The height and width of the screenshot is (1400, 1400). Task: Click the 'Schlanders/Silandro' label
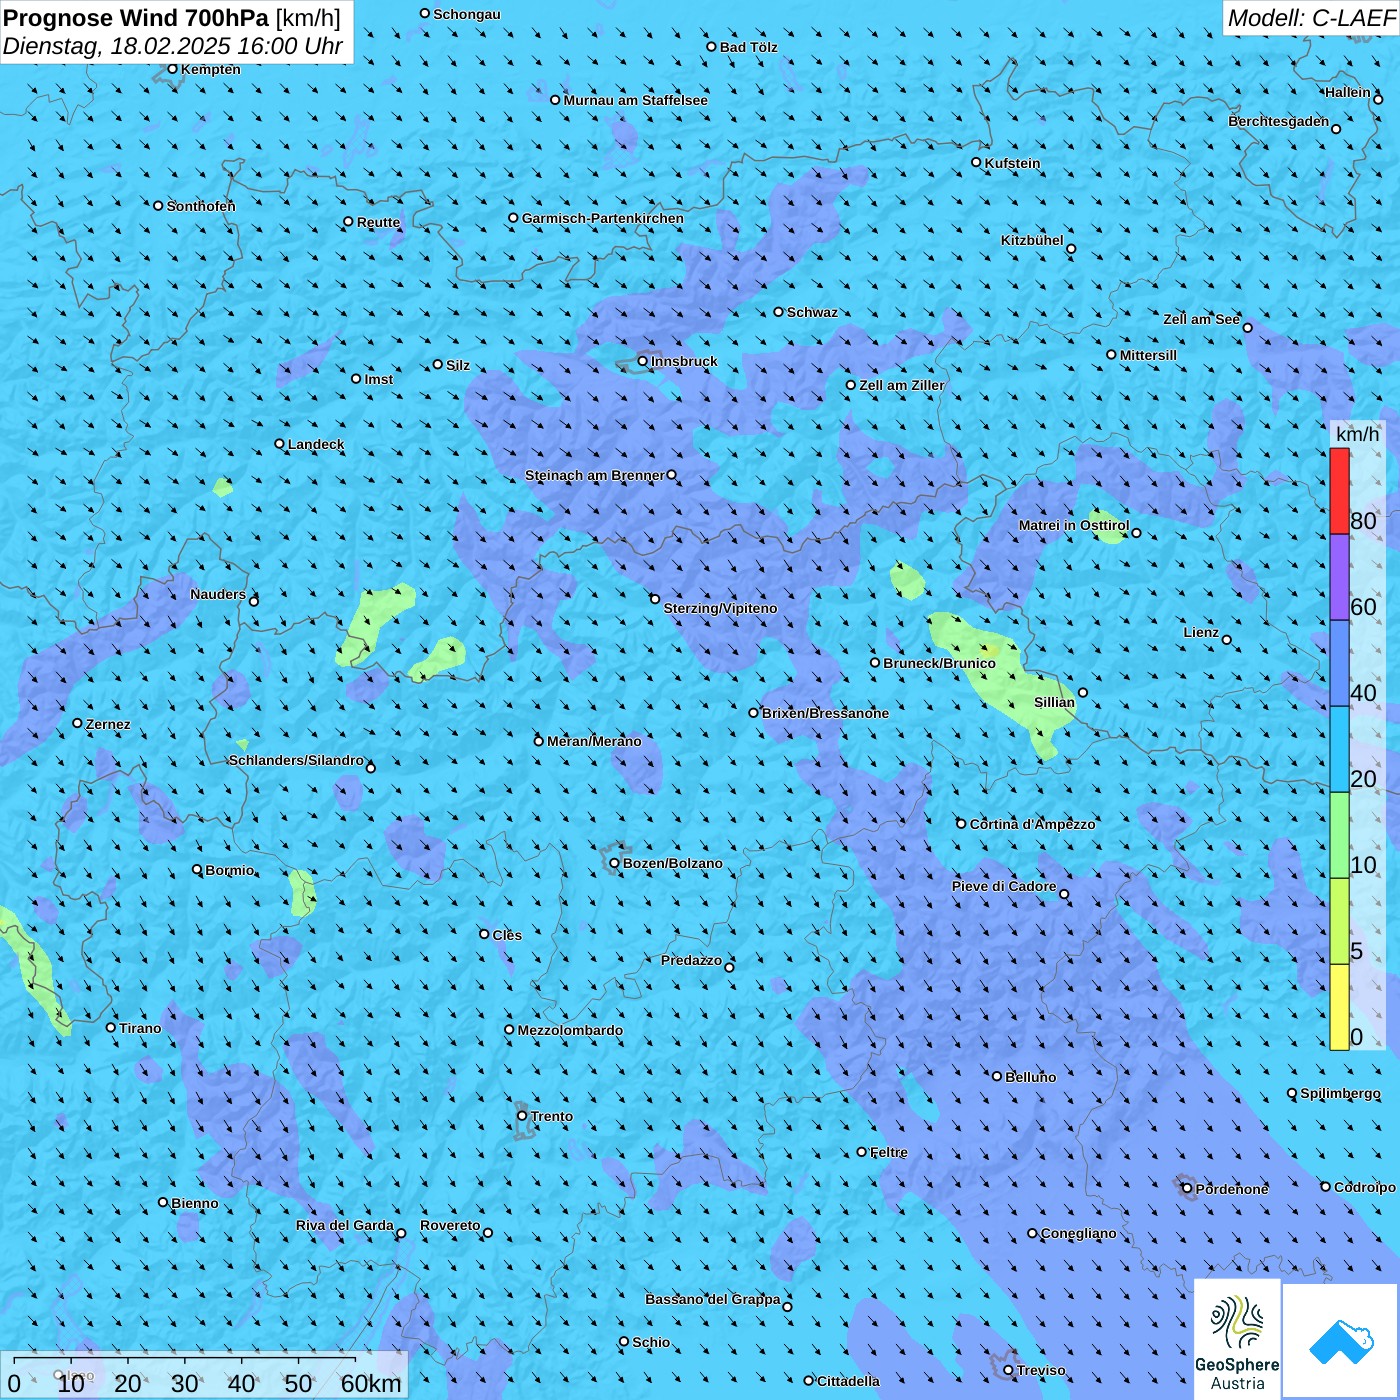(296, 760)
